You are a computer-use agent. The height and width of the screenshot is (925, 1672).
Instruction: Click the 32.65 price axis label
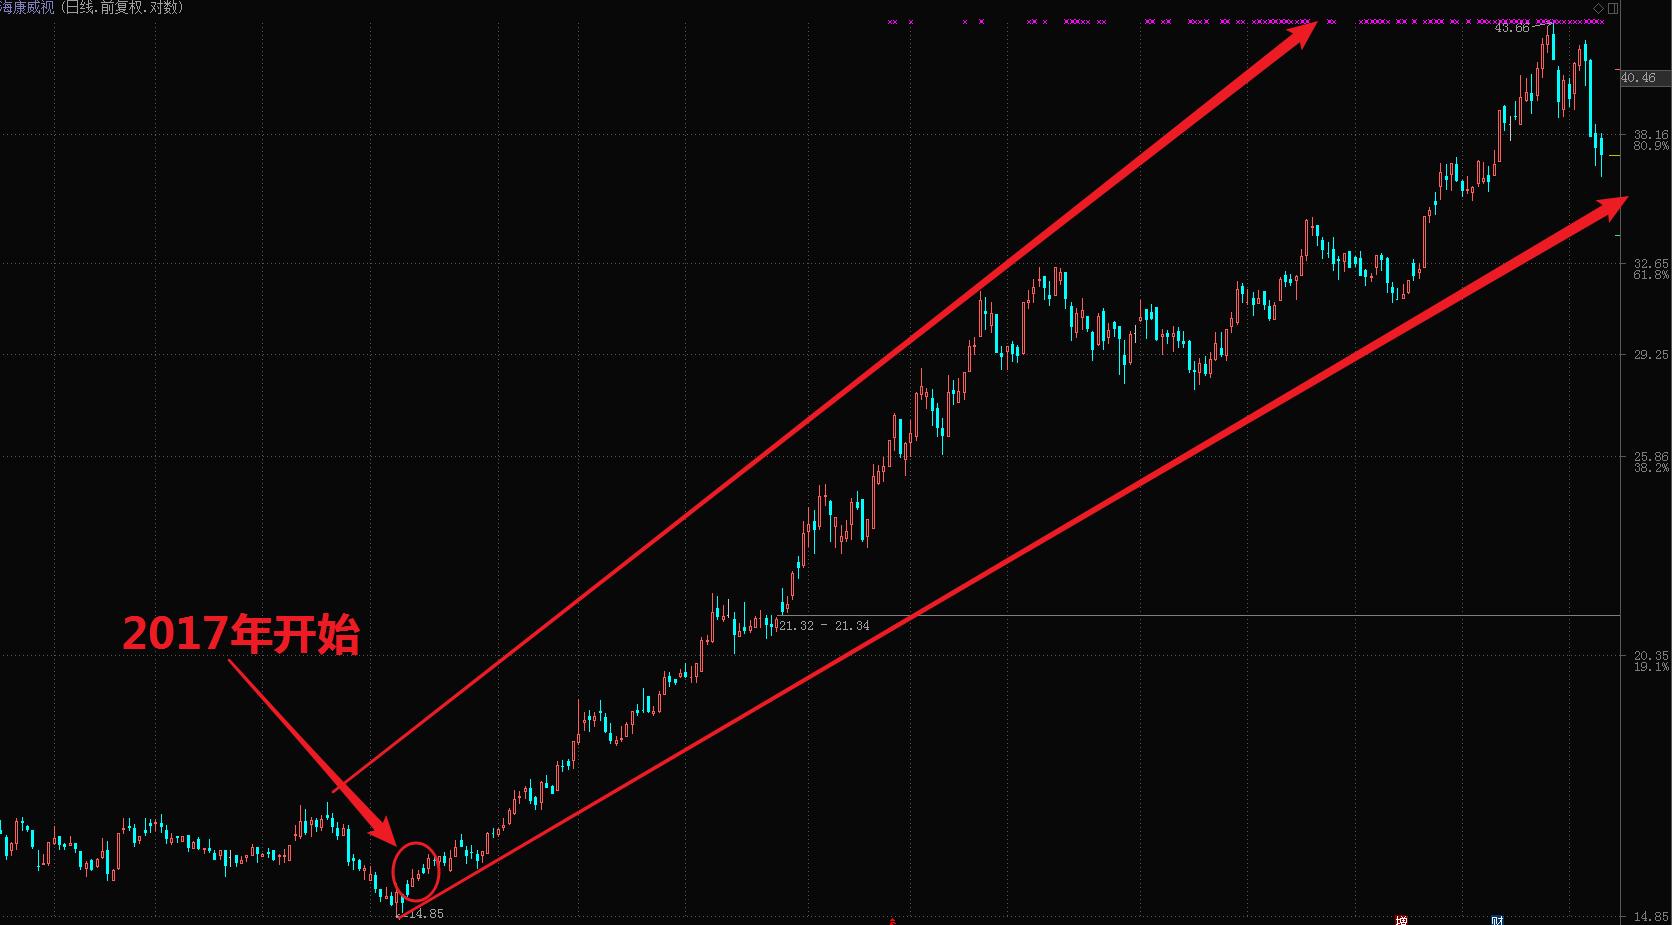(1650, 264)
